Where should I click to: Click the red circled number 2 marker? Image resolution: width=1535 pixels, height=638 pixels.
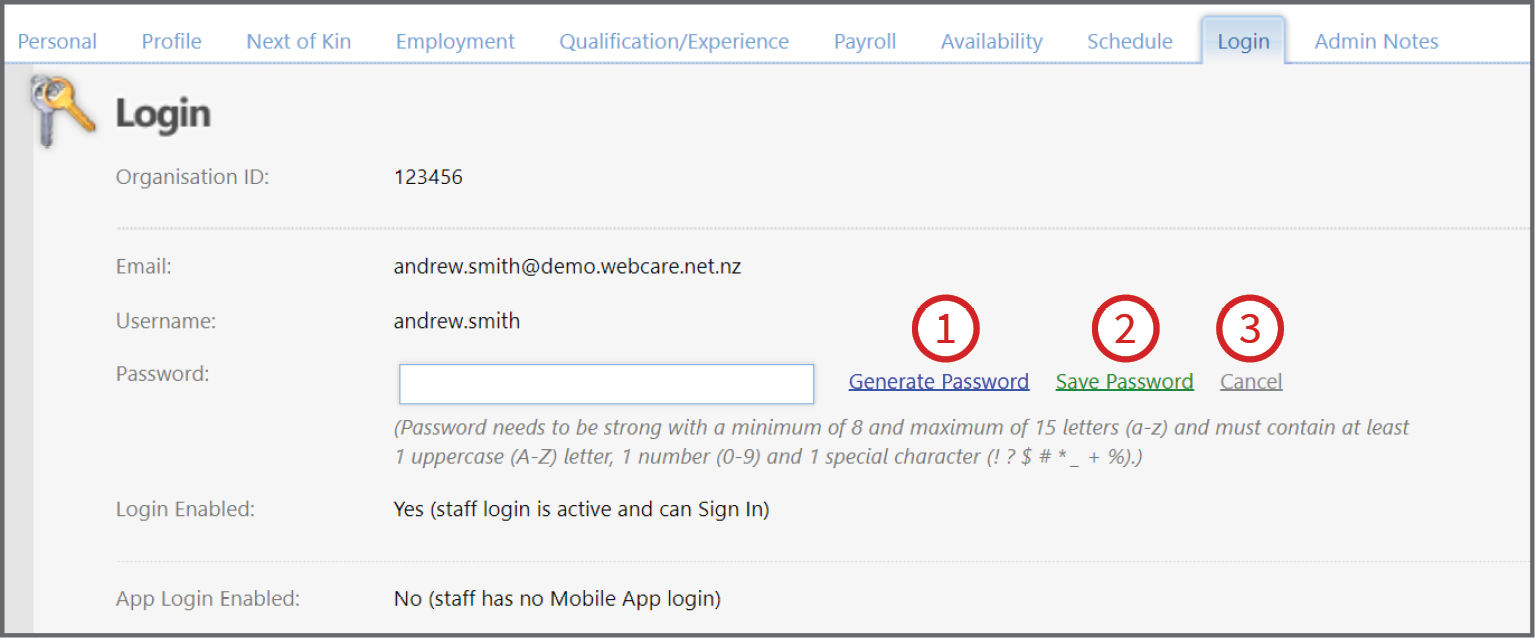[x=1125, y=329]
